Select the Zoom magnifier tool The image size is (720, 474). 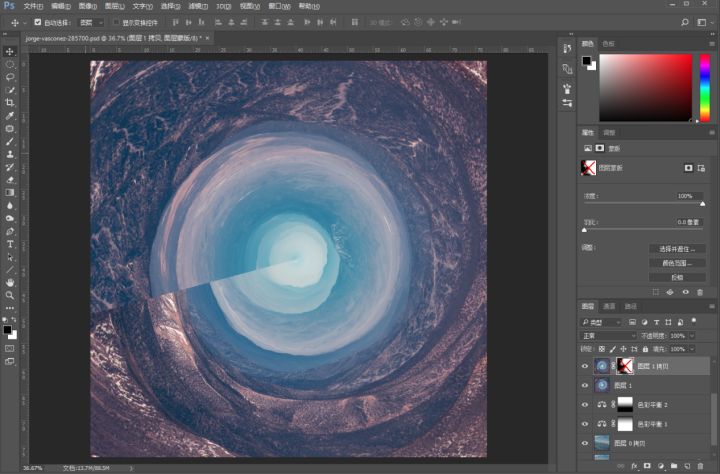(10, 295)
